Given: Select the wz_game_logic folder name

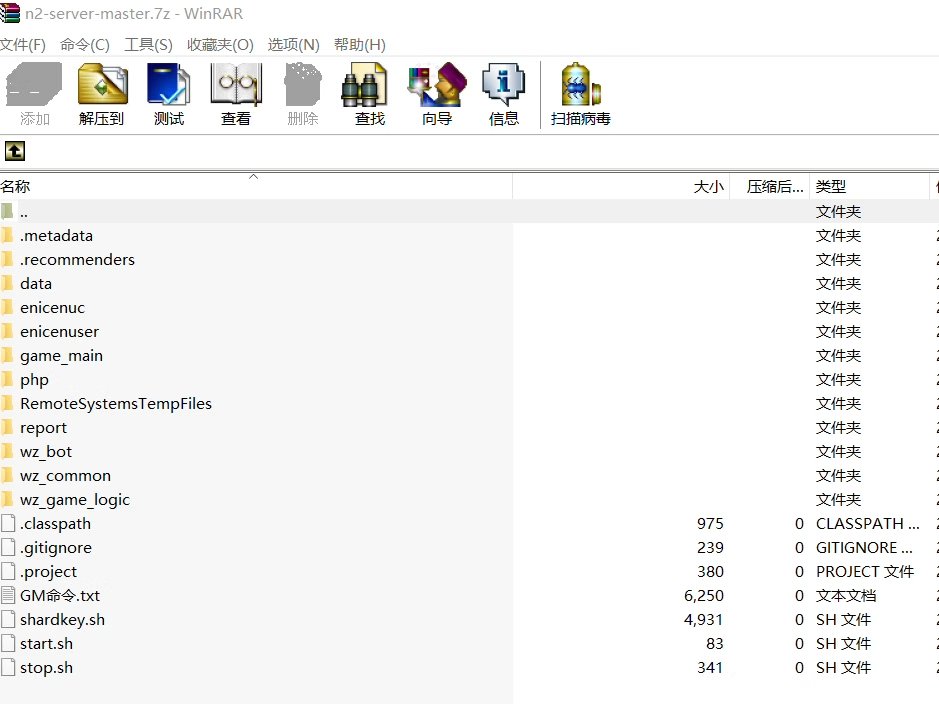Looking at the screenshot, I should point(75,499).
